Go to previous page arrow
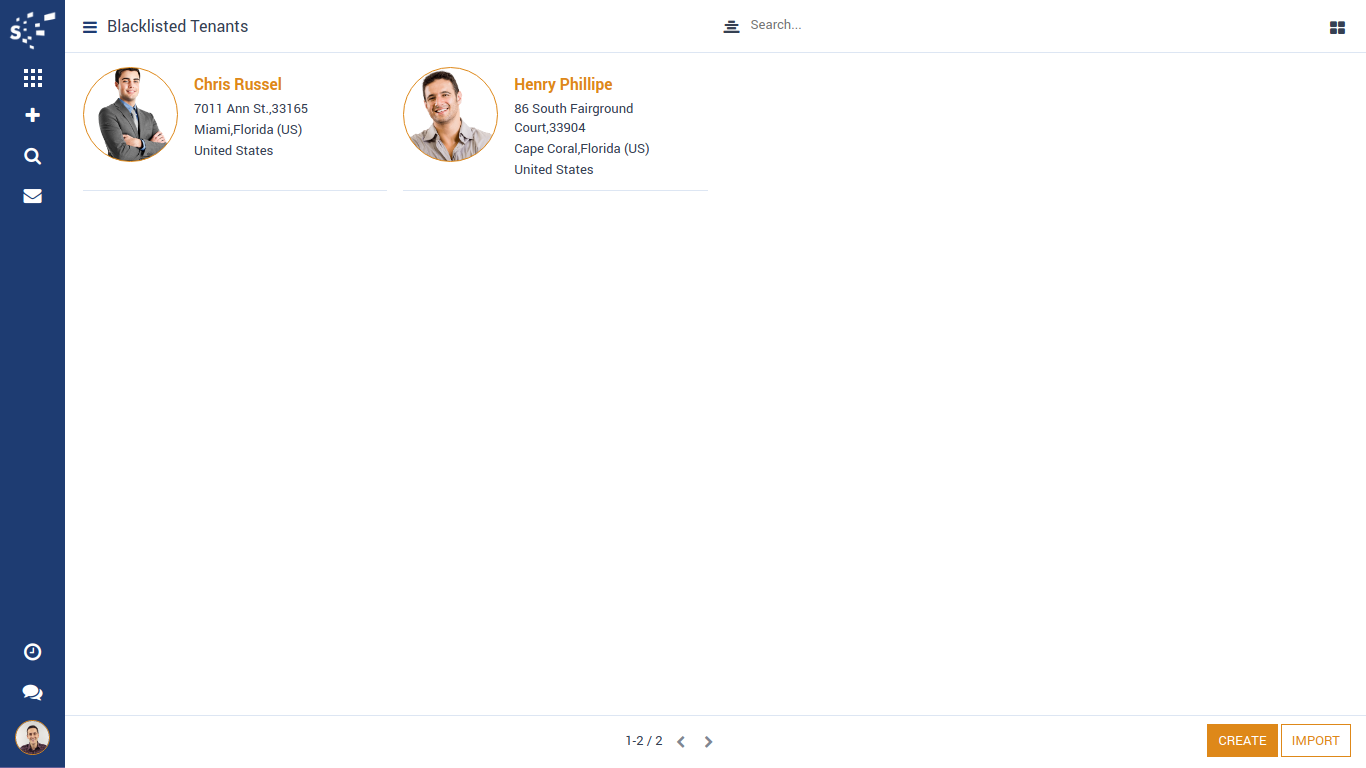Viewport: 1366px width, 768px height. pos(681,742)
